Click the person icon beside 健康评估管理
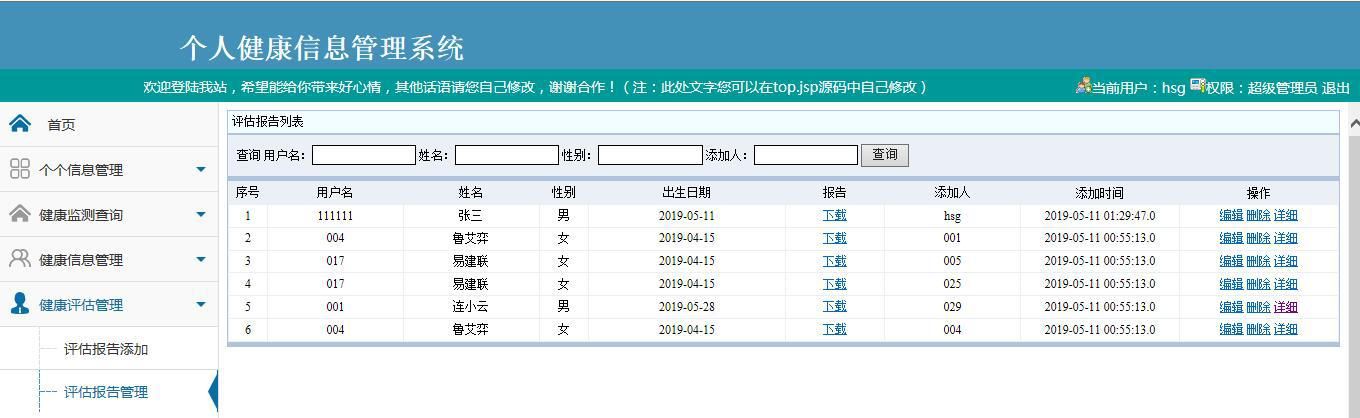Viewport: 1360px width, 418px height. tap(20, 304)
